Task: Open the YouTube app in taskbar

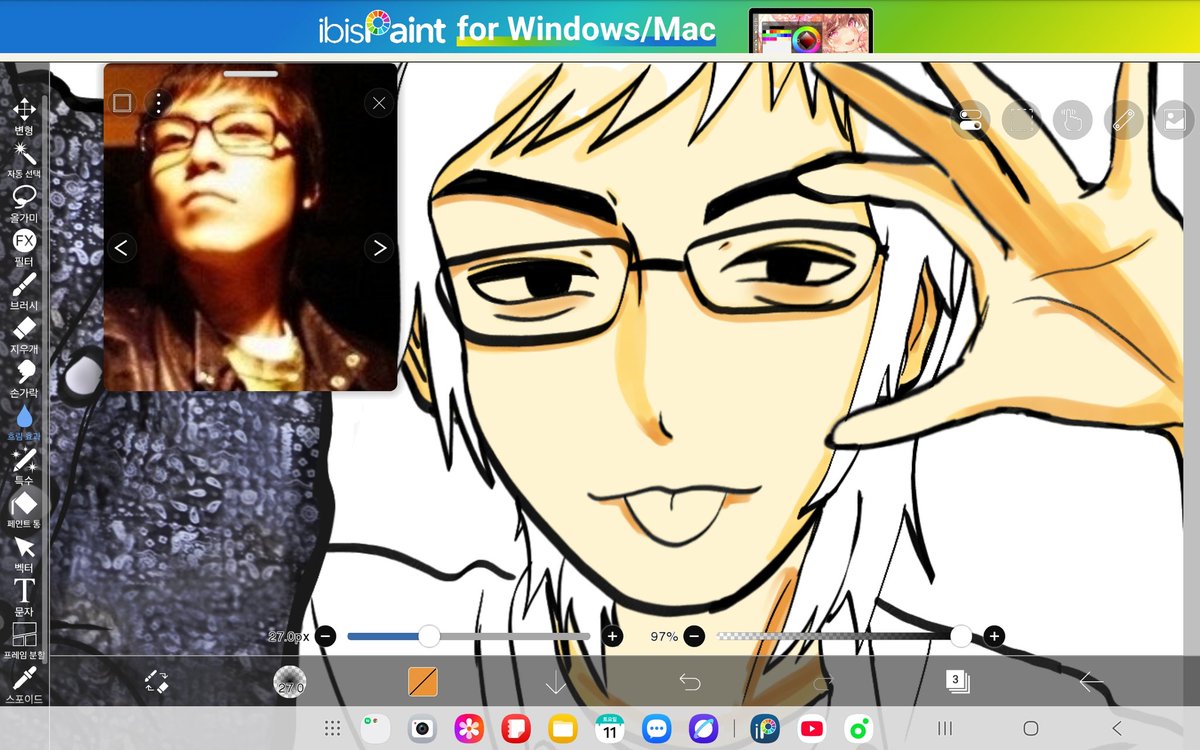Action: [812, 729]
